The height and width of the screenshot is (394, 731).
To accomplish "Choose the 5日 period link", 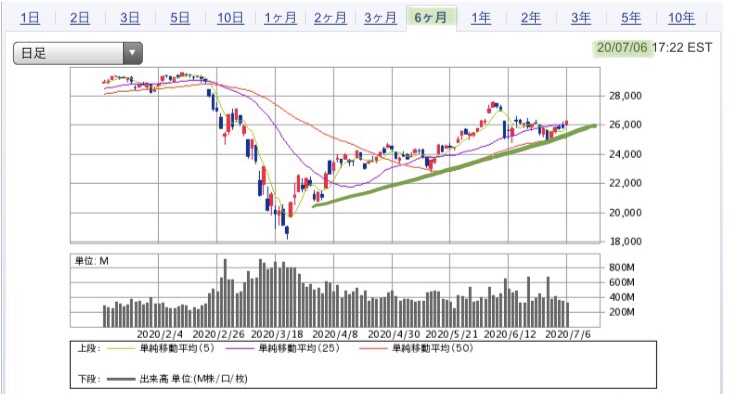I will pos(179,18).
